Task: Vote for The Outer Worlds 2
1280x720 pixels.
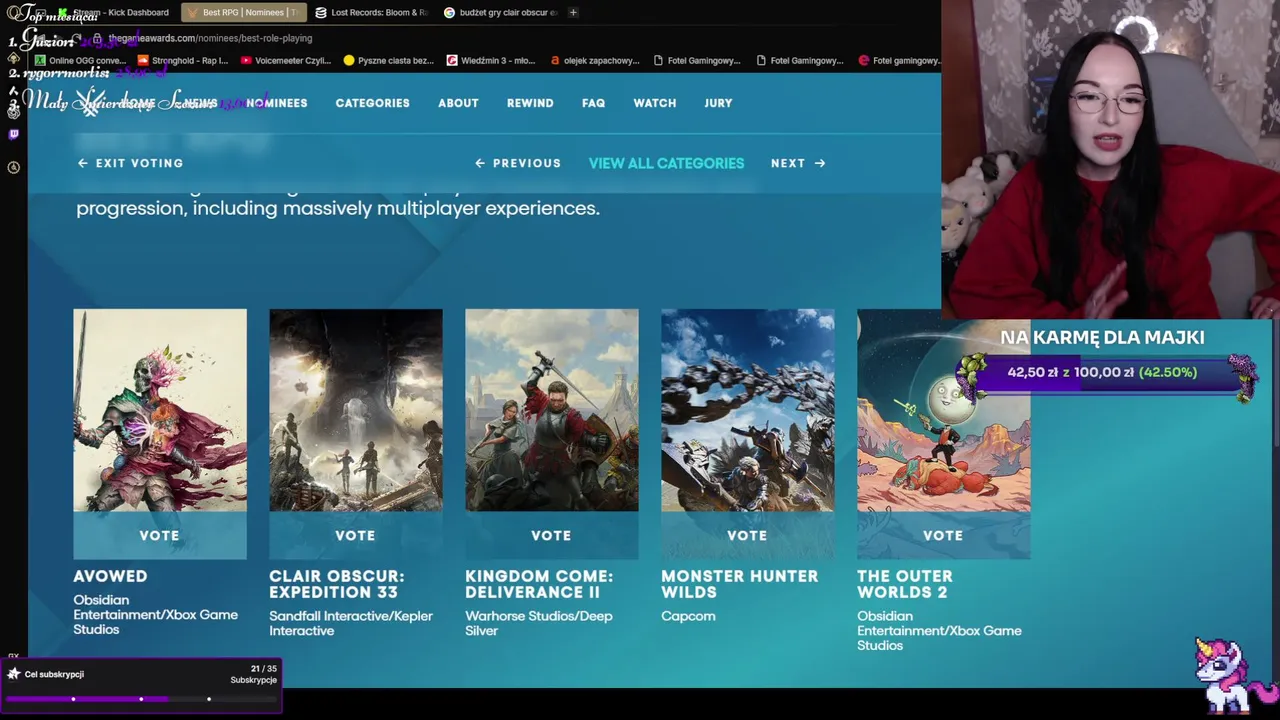Action: [x=943, y=536]
